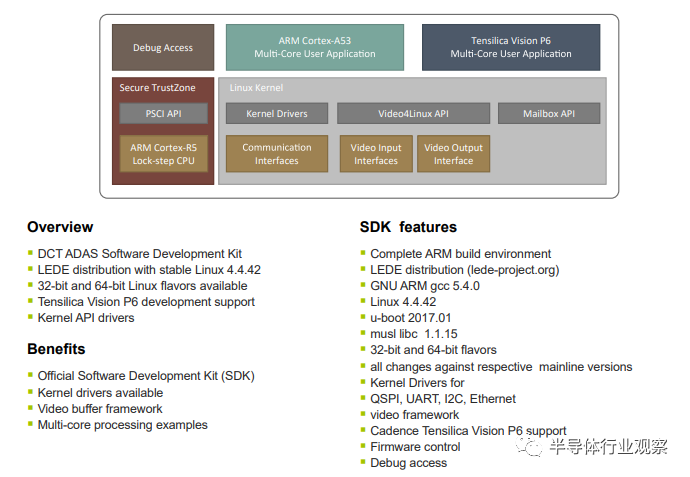The height and width of the screenshot is (477, 690).
Task: Click 'u-boot 2017.01' bullet
Action: click(411, 318)
